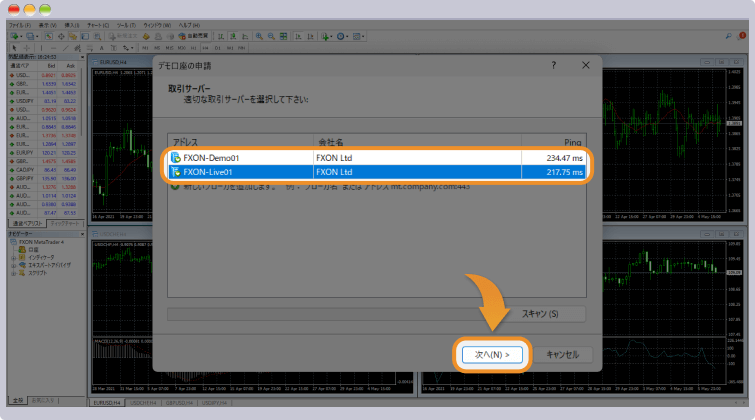
Task: Open the 挿入(I) menu
Action: 72,25
